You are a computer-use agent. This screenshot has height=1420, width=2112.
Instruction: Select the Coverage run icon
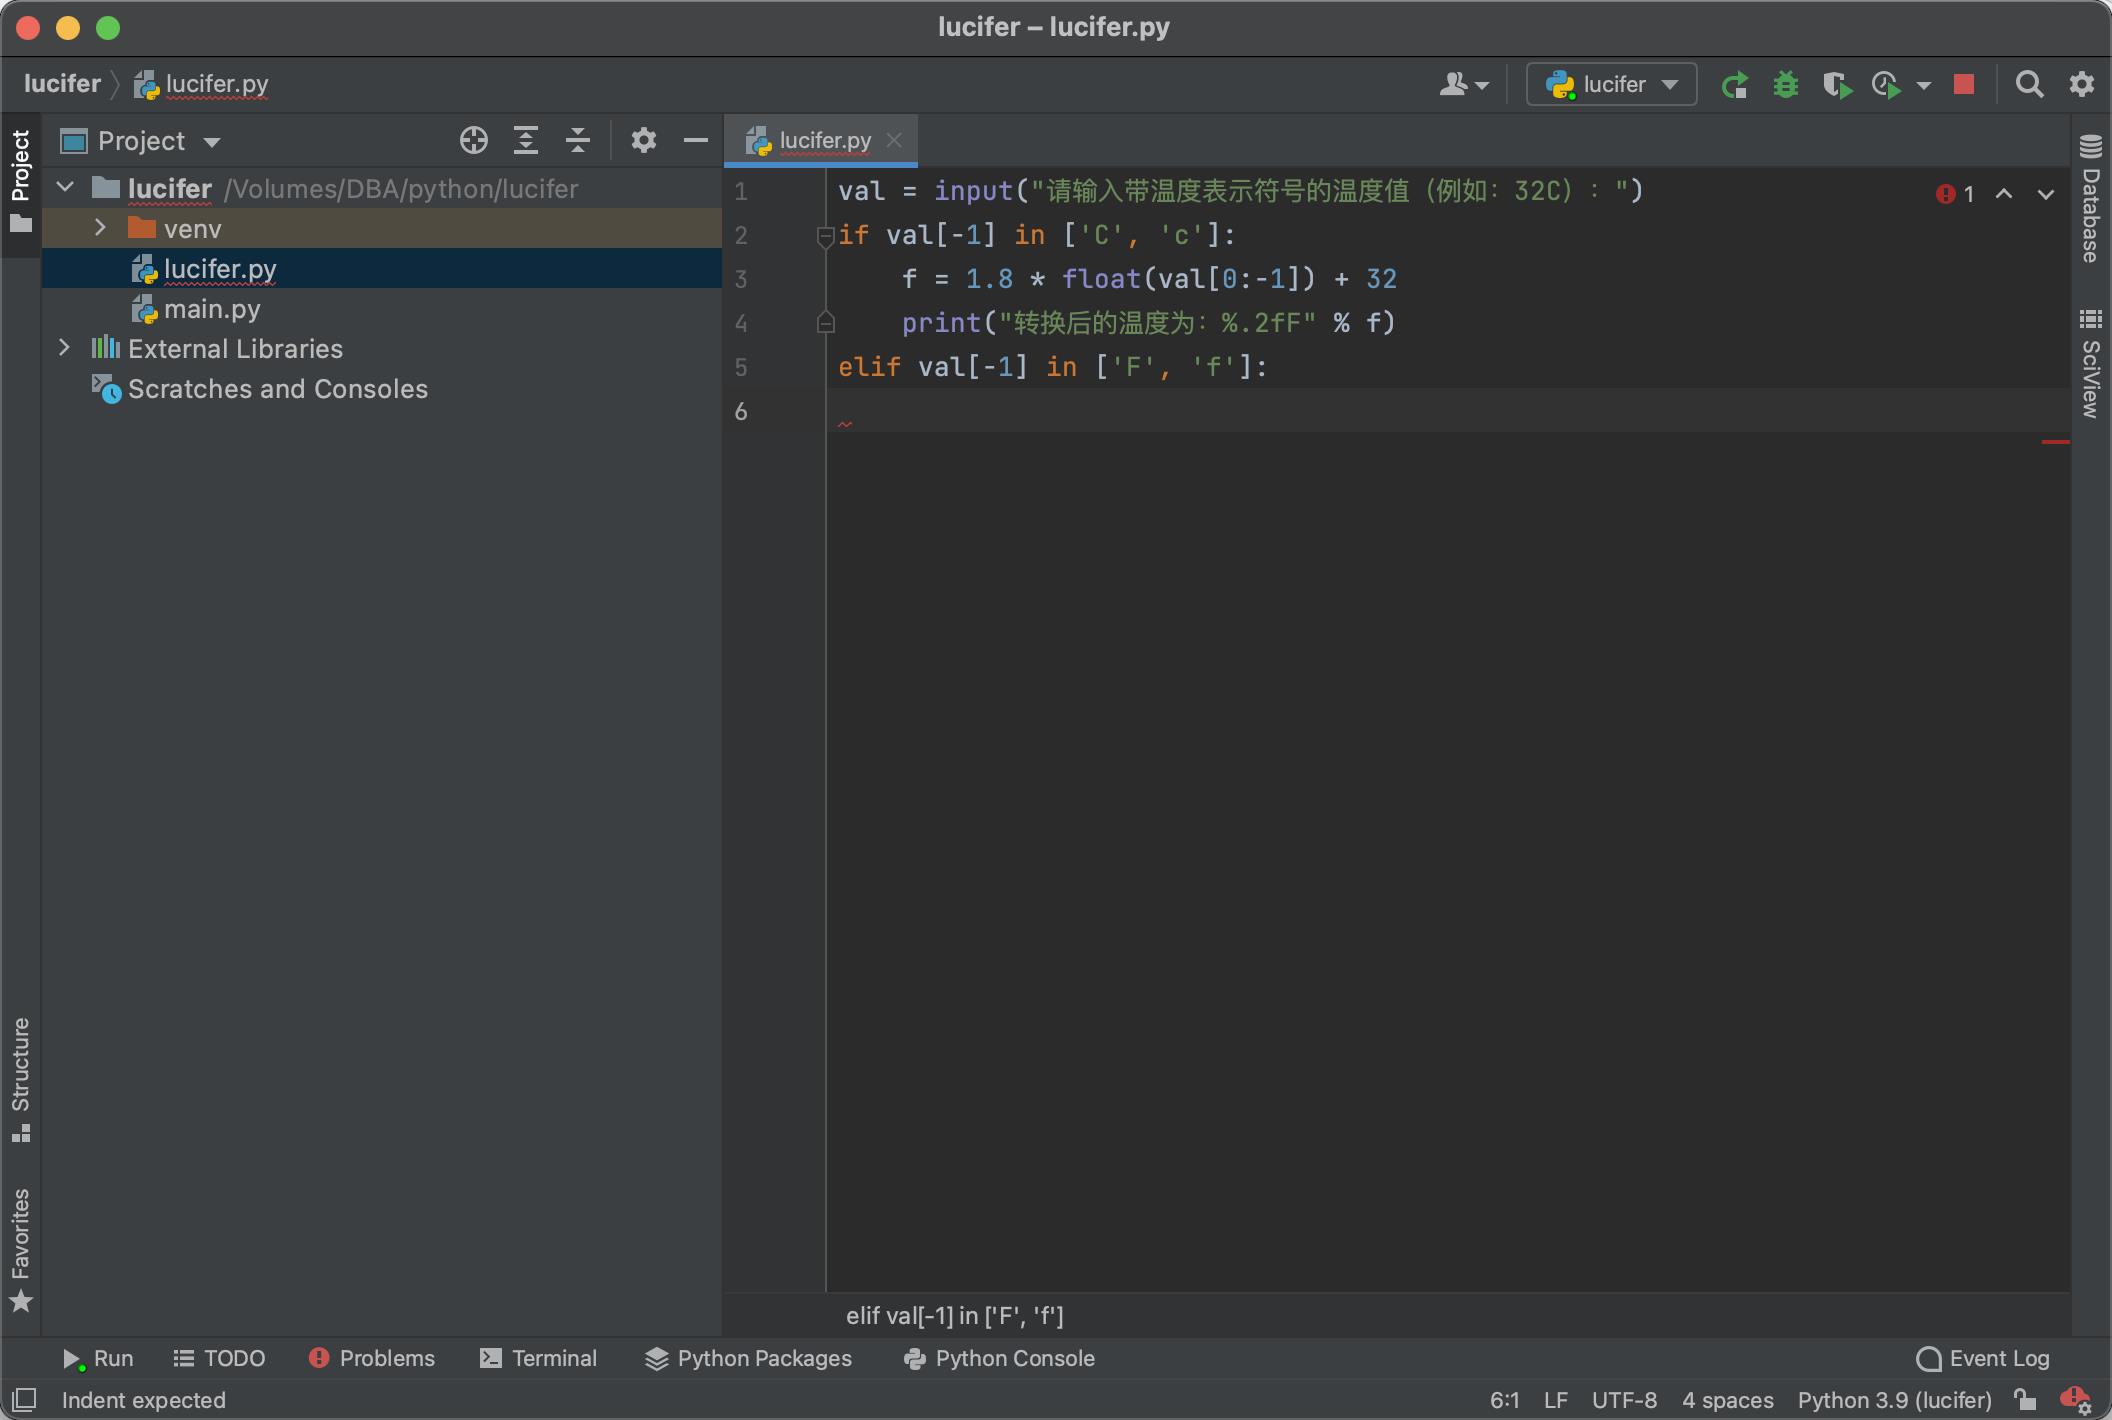[1836, 82]
